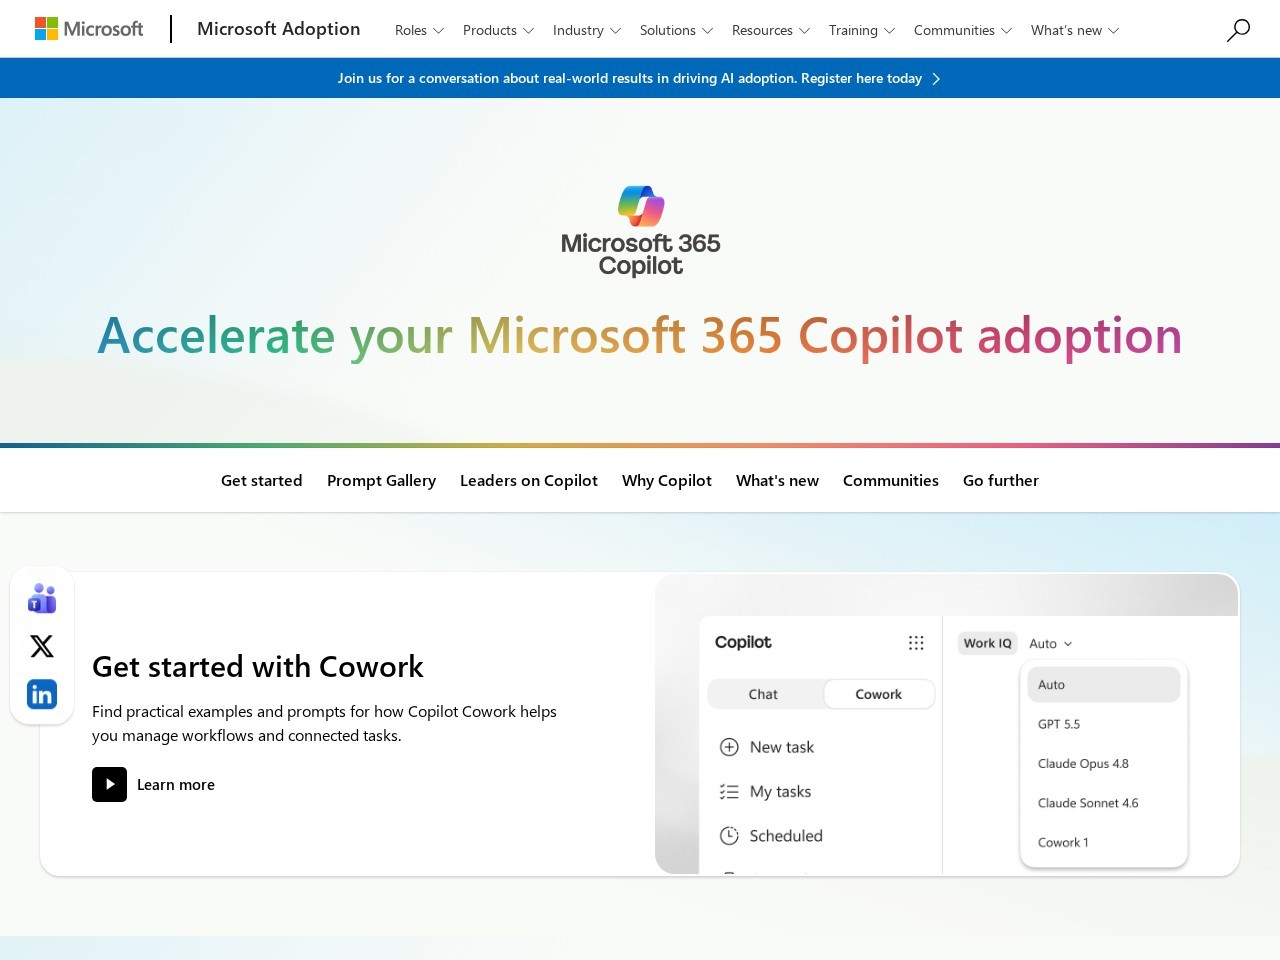Click the Get started with Cowork heading
This screenshot has height=960, width=1280.
coord(258,667)
